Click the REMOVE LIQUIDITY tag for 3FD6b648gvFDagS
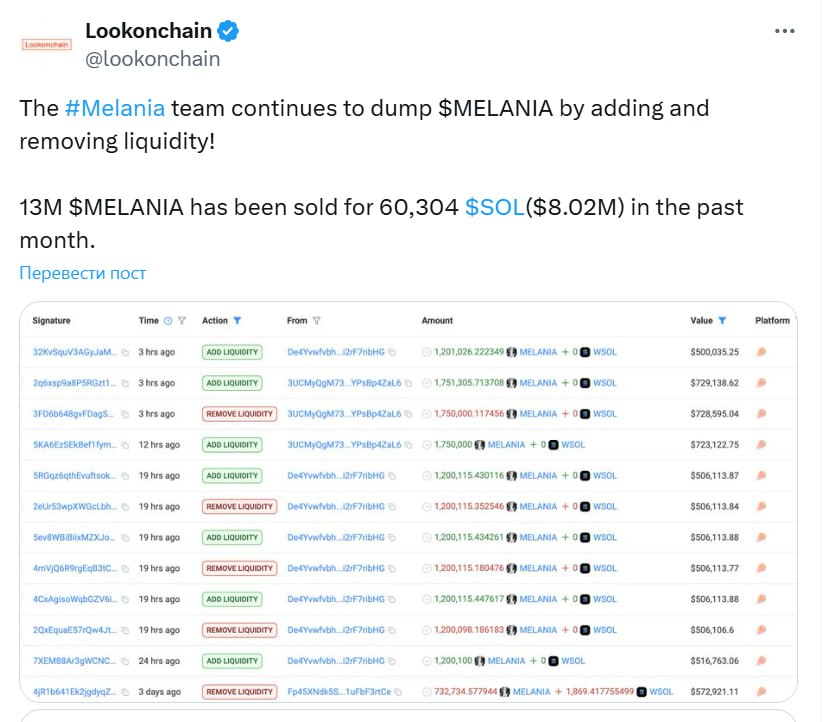836x722 pixels. [x=239, y=414]
